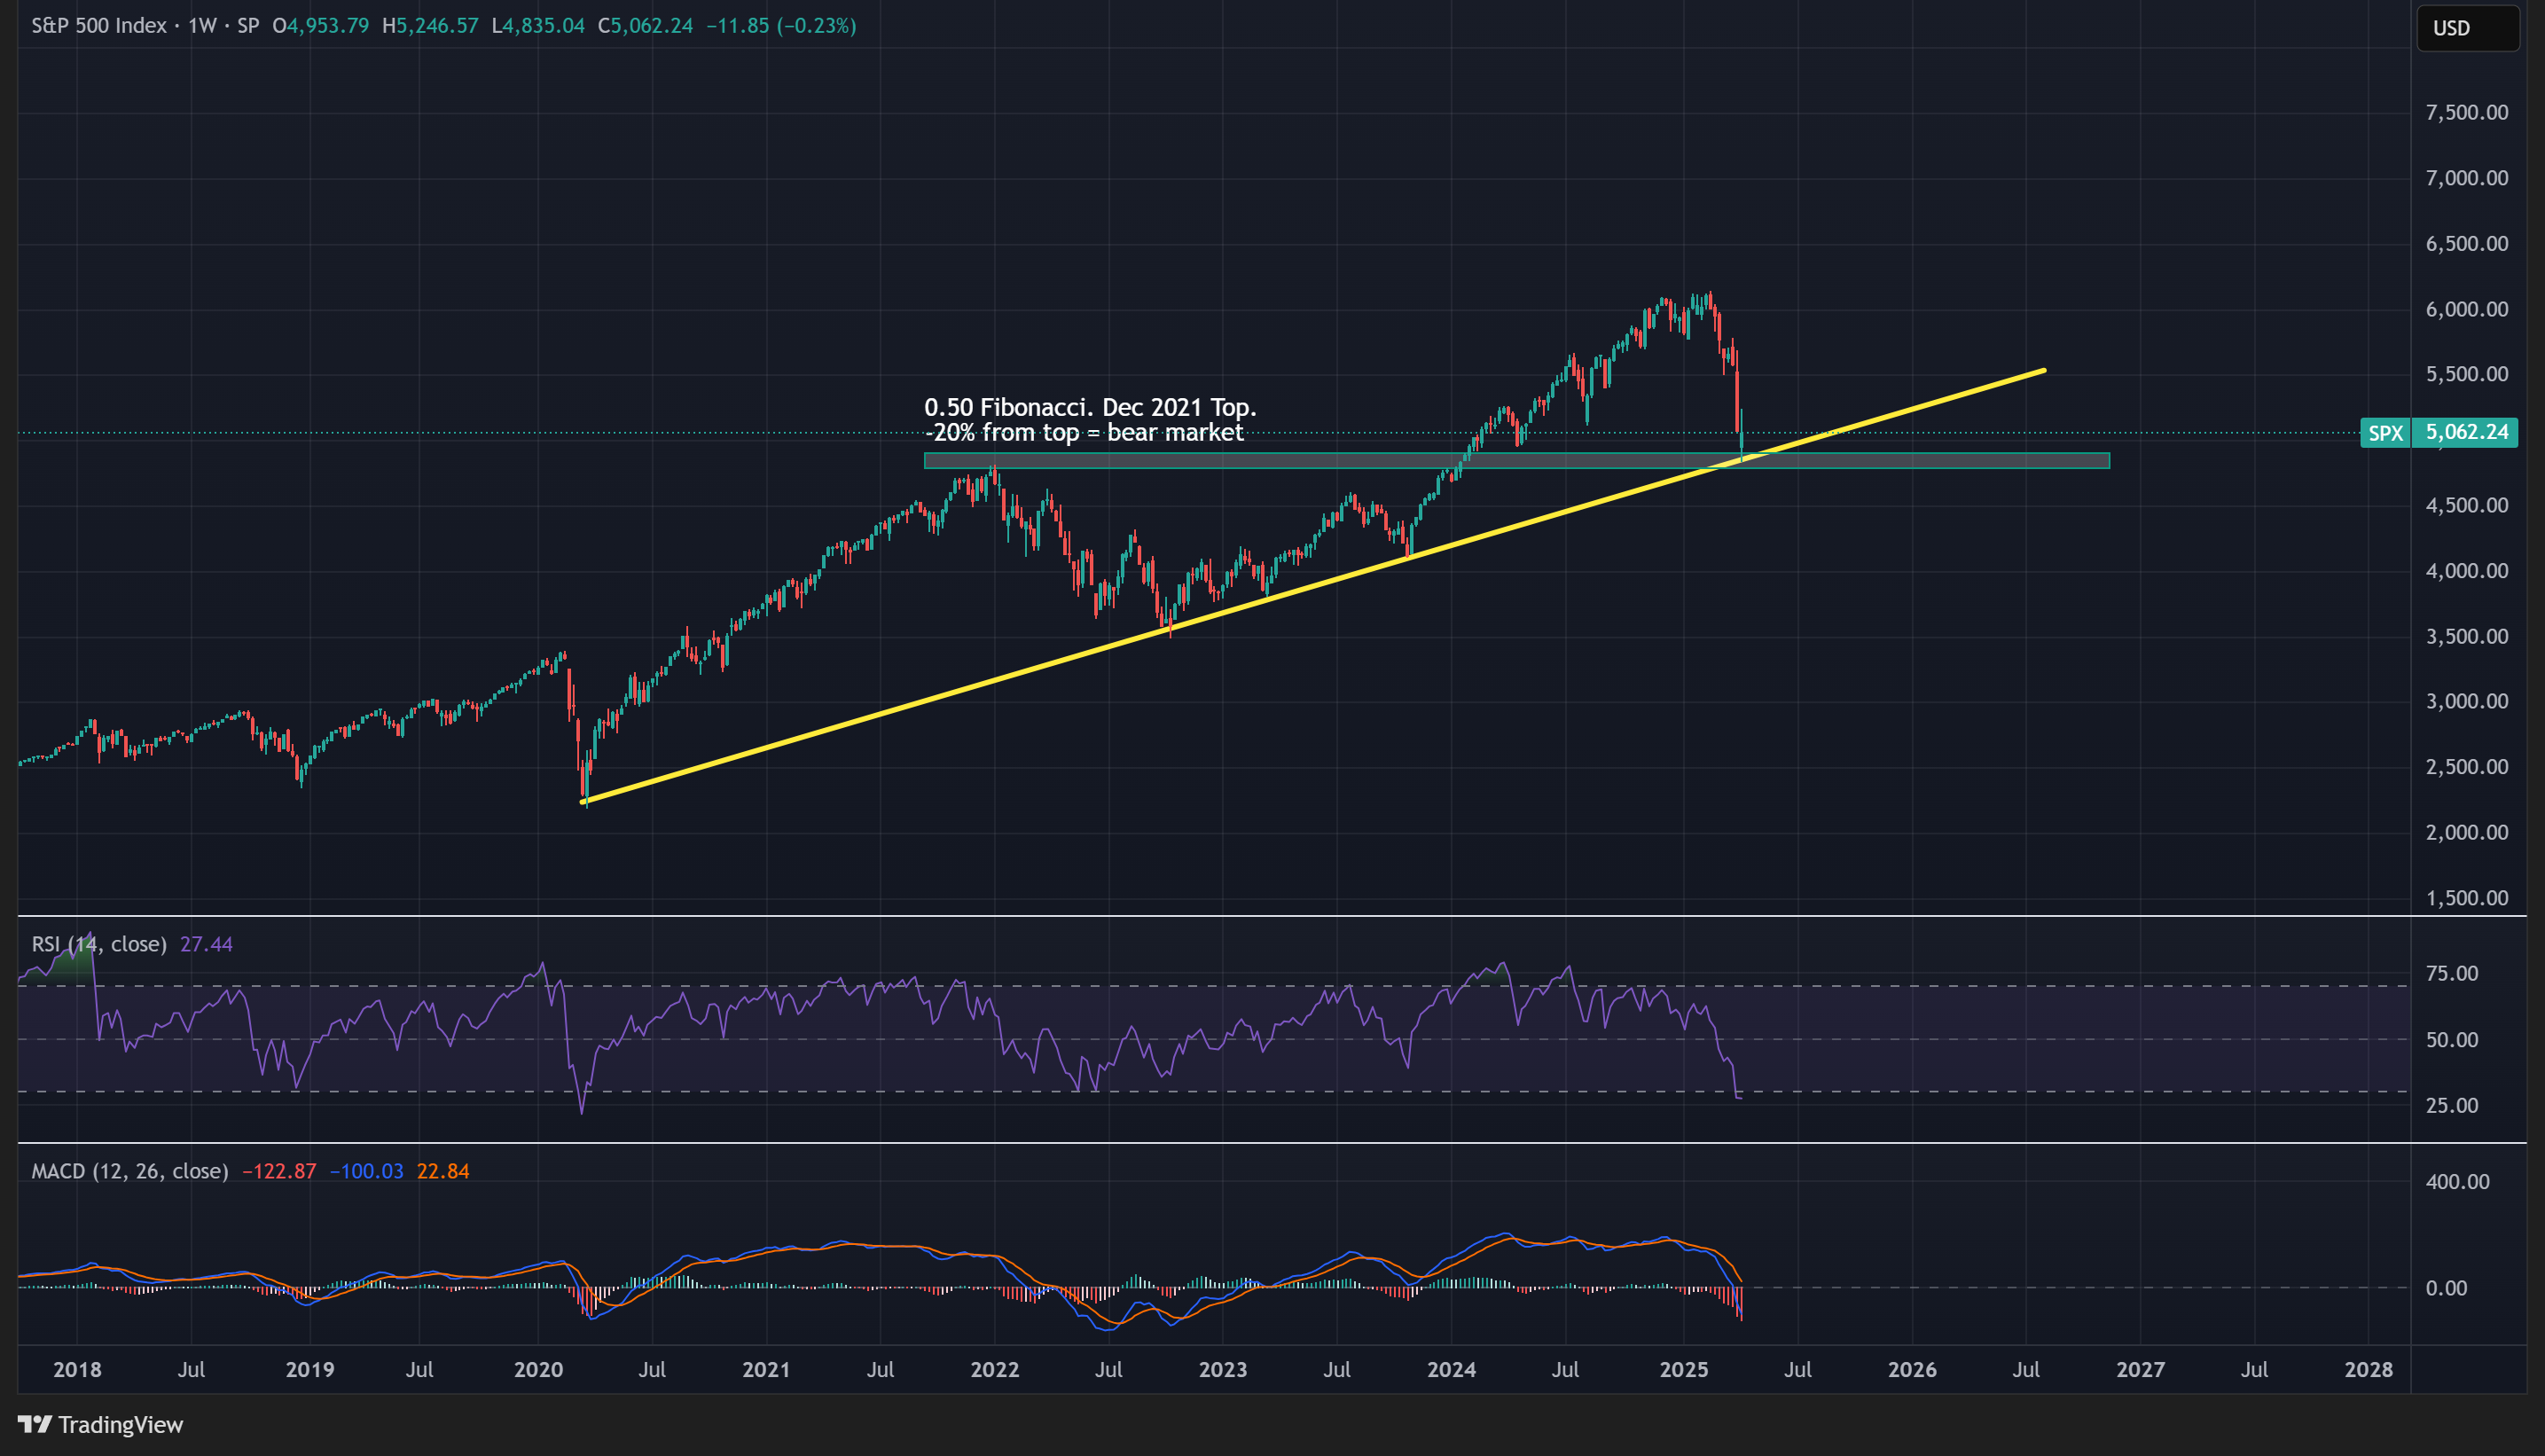Click the '0.50 Fibonacci. Dec 2021 Top.' annotation
This screenshot has width=2545, height=1456.
pyautogui.click(x=1090, y=407)
